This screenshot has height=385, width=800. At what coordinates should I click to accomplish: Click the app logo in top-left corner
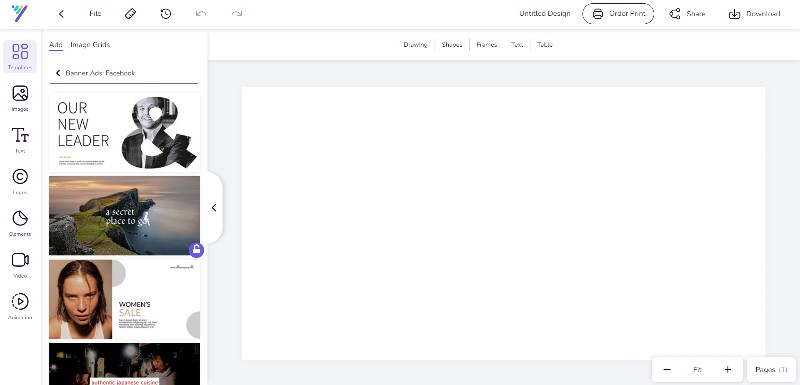click(19, 13)
